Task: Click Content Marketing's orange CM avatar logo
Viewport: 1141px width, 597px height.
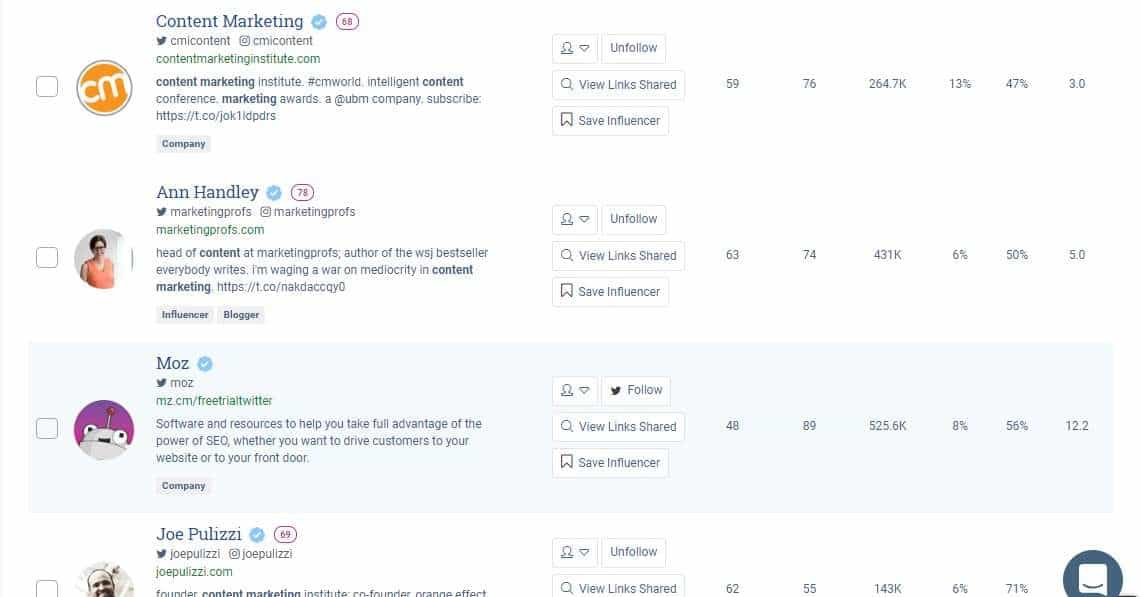Action: coord(104,87)
